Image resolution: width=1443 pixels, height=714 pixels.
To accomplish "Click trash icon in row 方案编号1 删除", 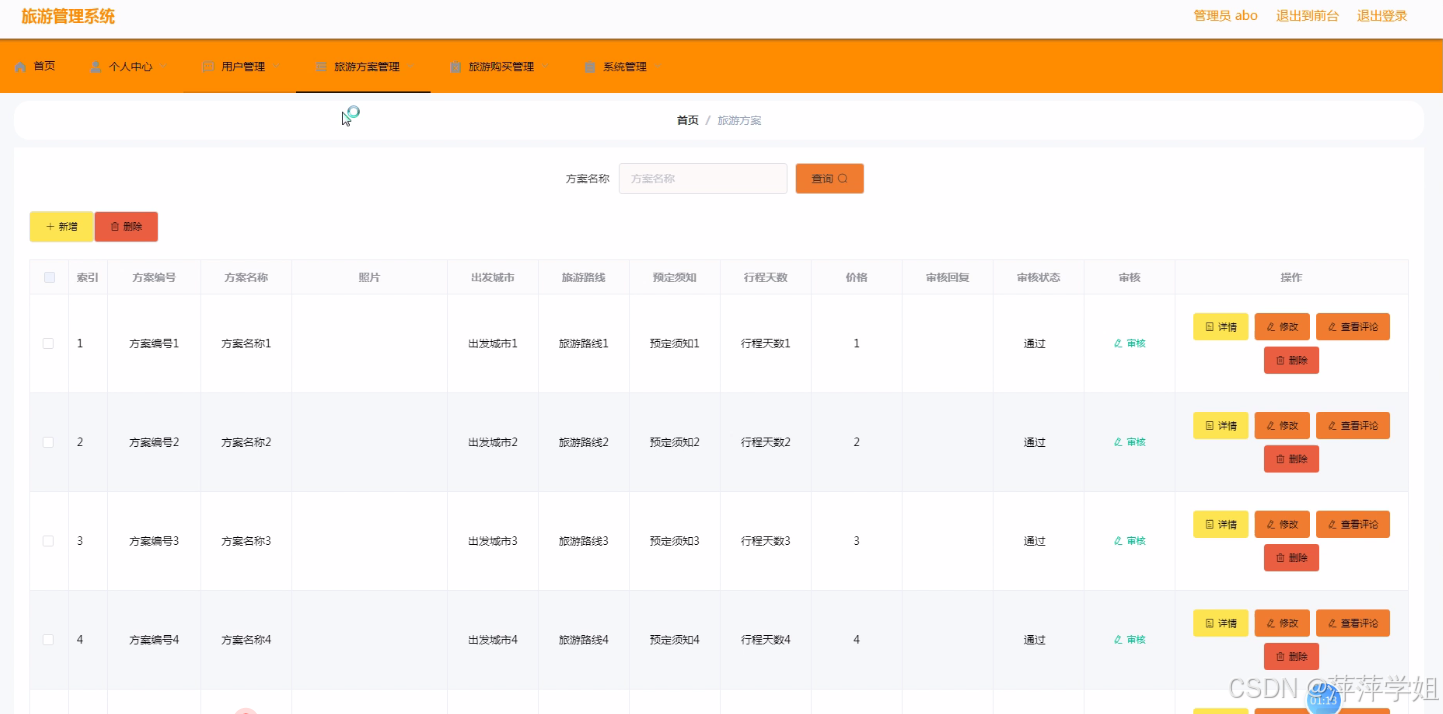I will click(x=1280, y=360).
